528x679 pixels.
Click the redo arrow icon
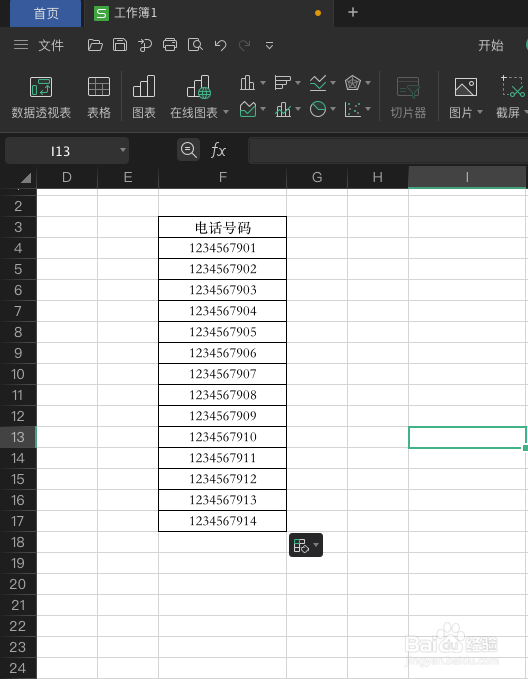(x=245, y=45)
